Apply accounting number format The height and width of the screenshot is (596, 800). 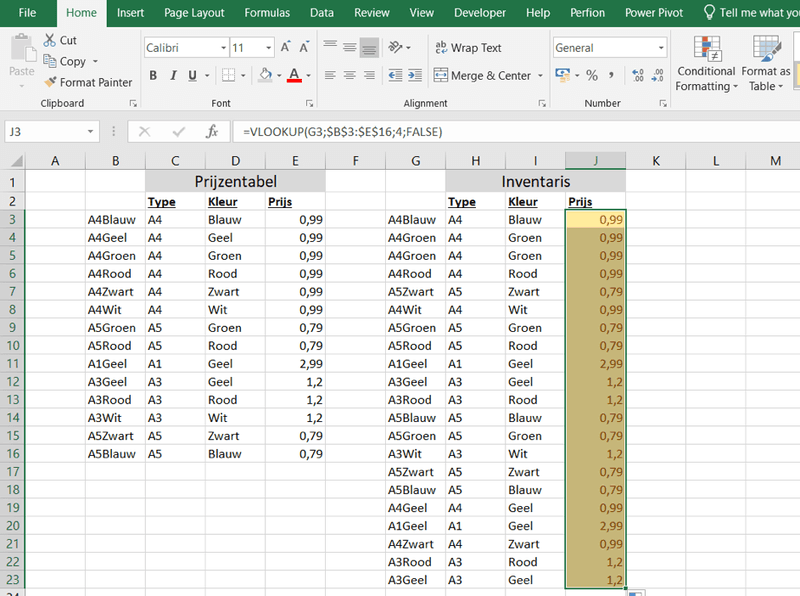[562, 75]
